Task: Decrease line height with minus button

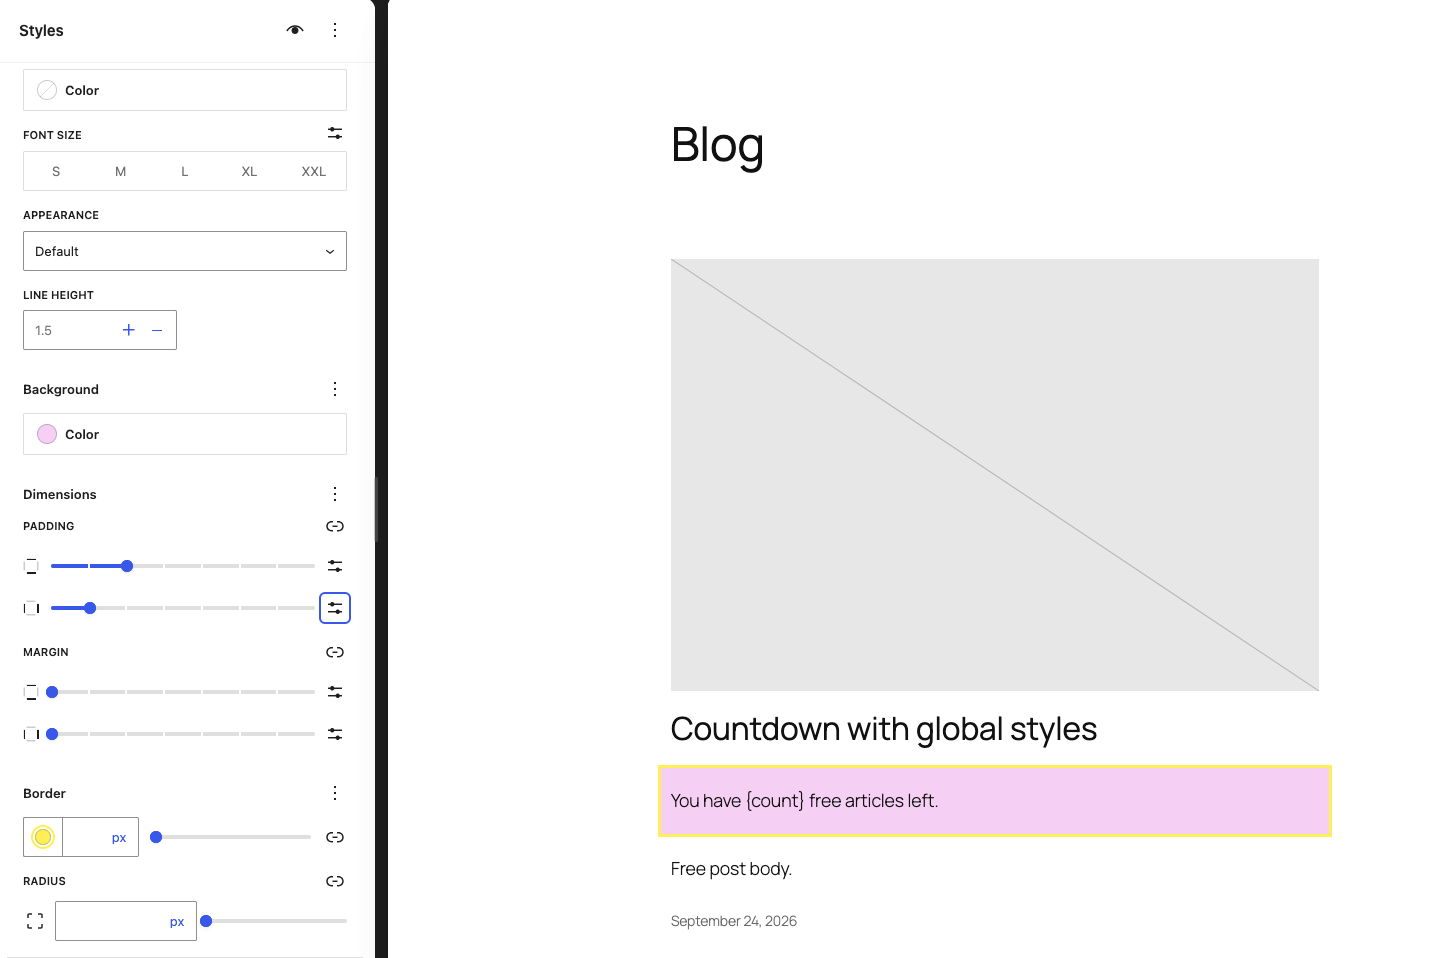Action: click(157, 330)
